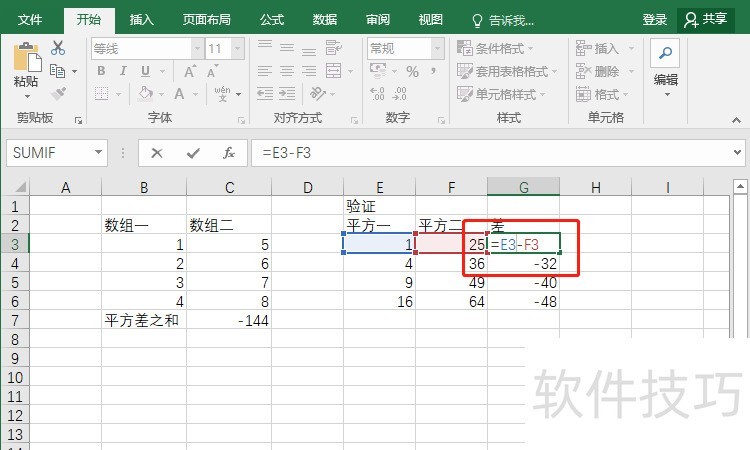The height and width of the screenshot is (450, 750).
Task: Switch to the 公式 tab
Action: tap(272, 20)
